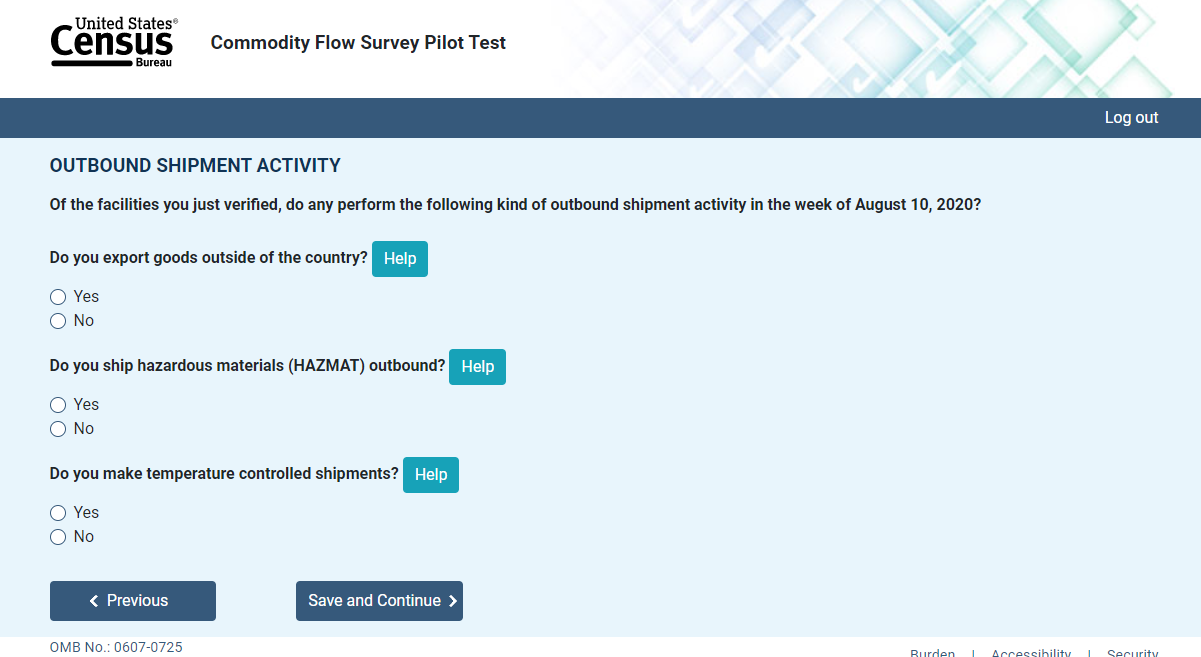The width and height of the screenshot is (1201, 657).
Task: Open Help for the export goods question
Action: point(399,259)
